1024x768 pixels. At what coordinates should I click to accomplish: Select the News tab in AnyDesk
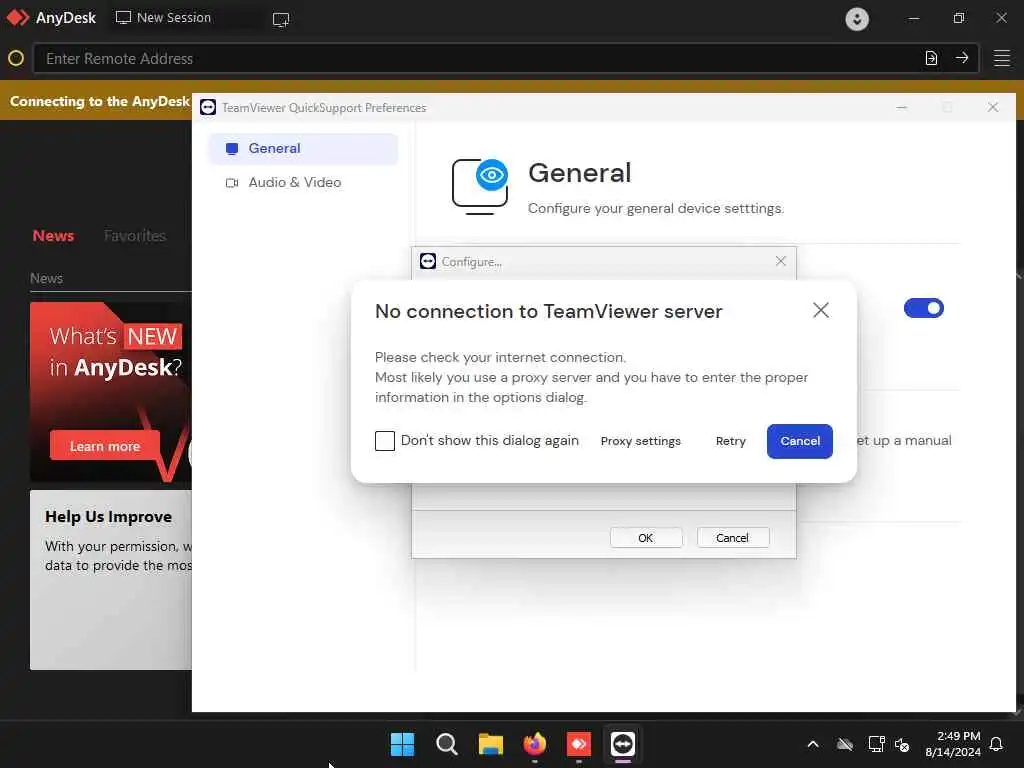[54, 236]
